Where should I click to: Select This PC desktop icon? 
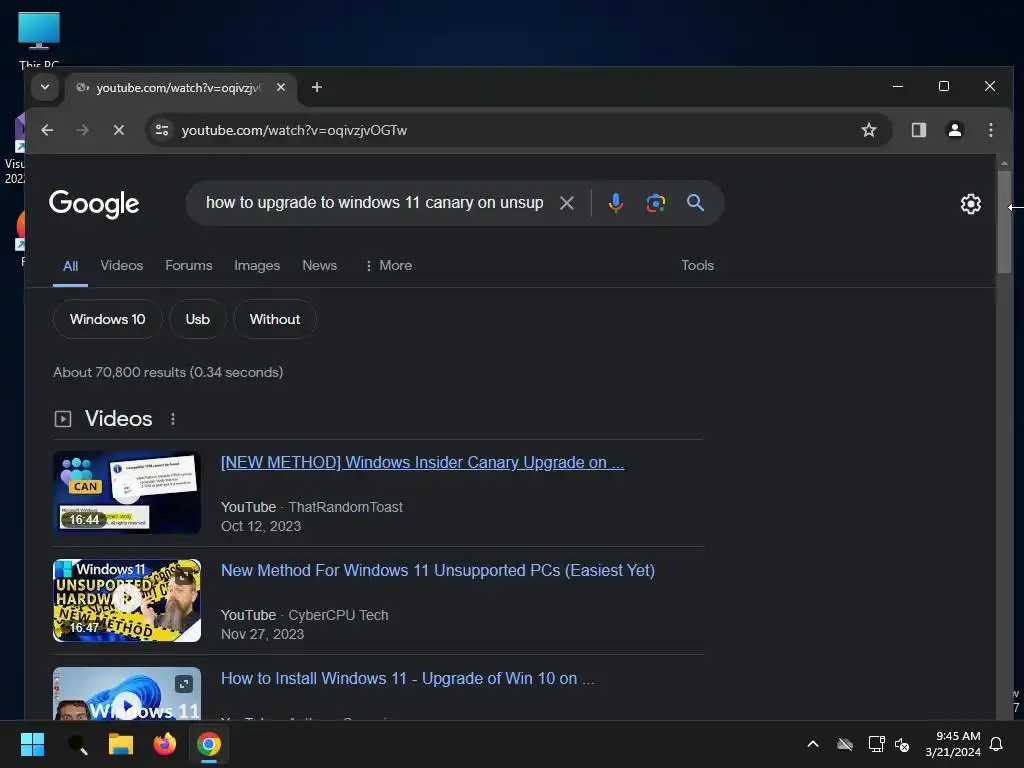39,39
